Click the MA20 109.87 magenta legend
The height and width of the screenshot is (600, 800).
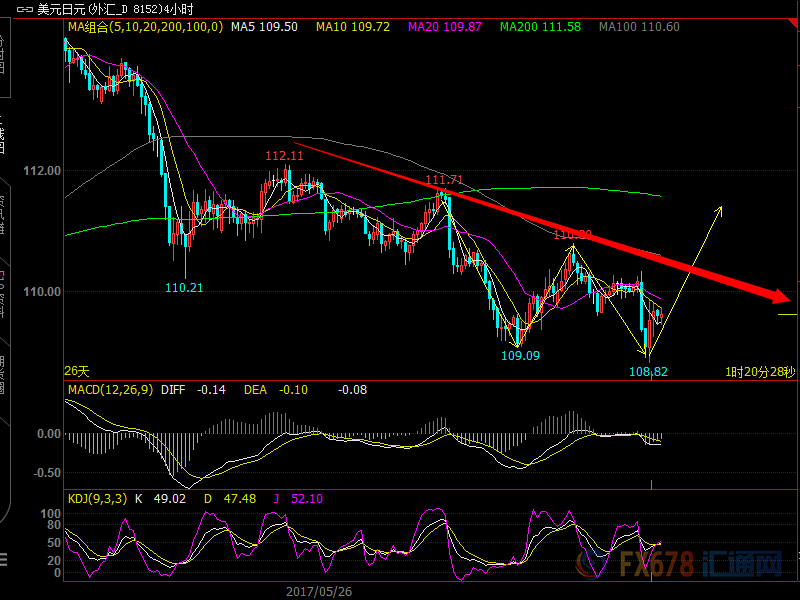click(x=447, y=27)
